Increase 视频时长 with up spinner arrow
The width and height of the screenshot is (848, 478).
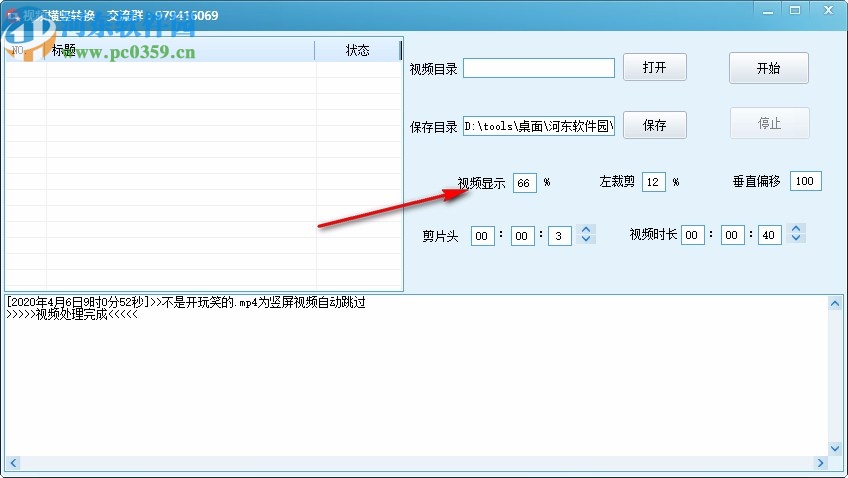pyautogui.click(x=796, y=228)
